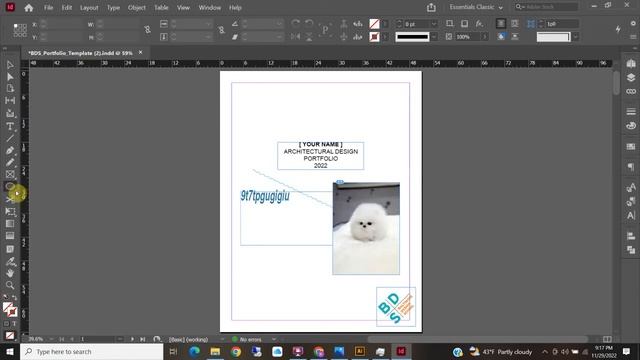This screenshot has height=360, width=640.
Task: Toggle constrain proportions for scaling
Action: point(221,30)
